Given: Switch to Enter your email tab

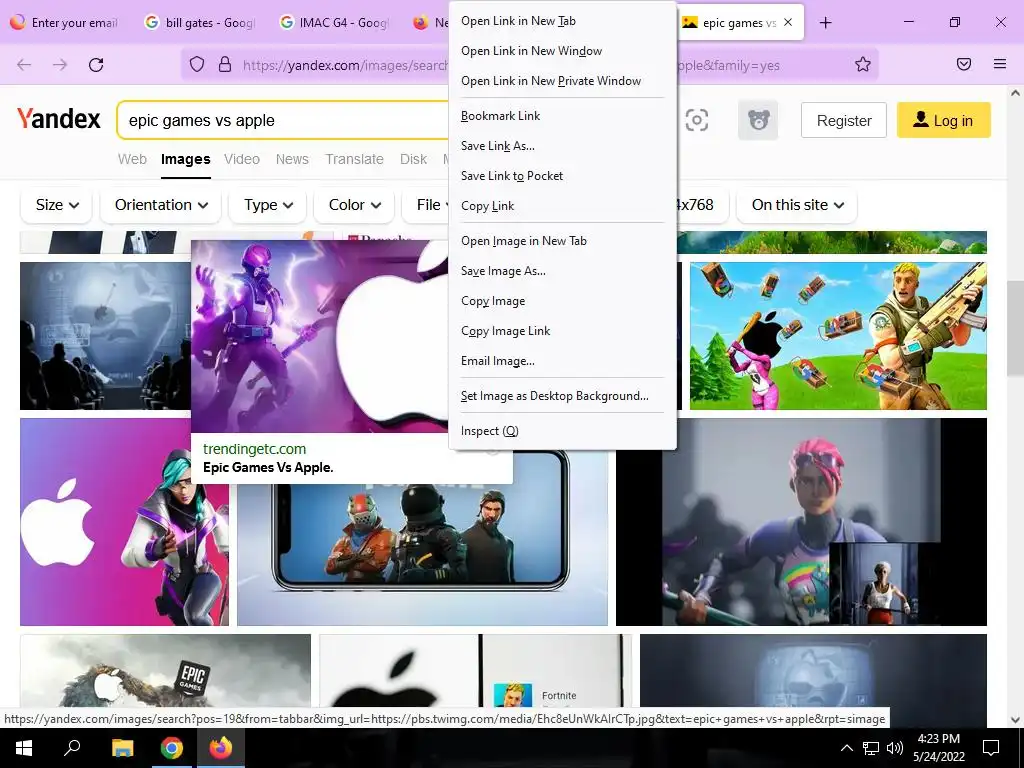Looking at the screenshot, I should (x=65, y=23).
